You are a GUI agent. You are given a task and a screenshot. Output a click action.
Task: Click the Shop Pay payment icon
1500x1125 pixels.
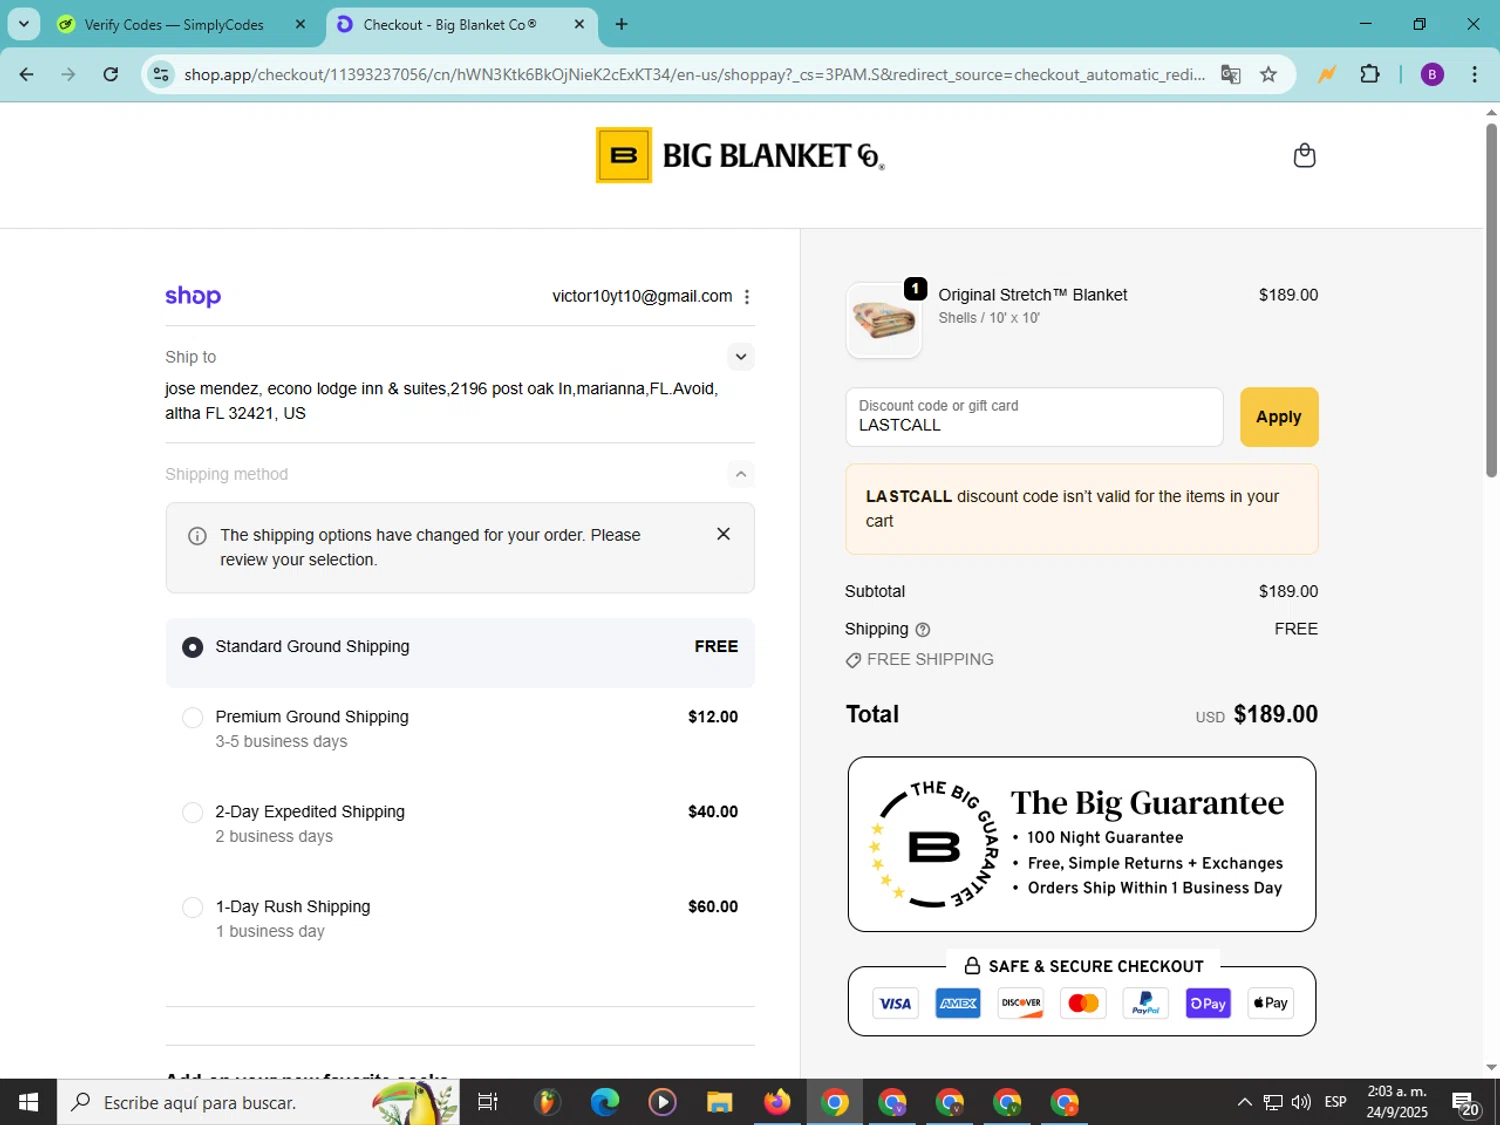click(x=1208, y=1003)
